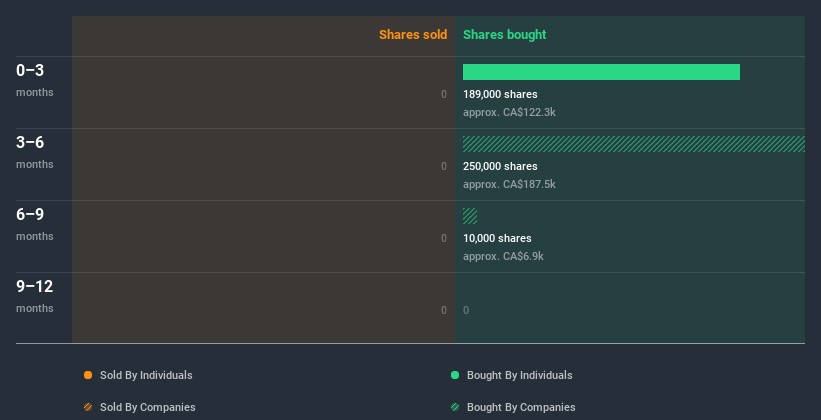This screenshot has height=420, width=821.
Task: Click the solid green 0–3 months bought bar
Action: click(x=601, y=72)
